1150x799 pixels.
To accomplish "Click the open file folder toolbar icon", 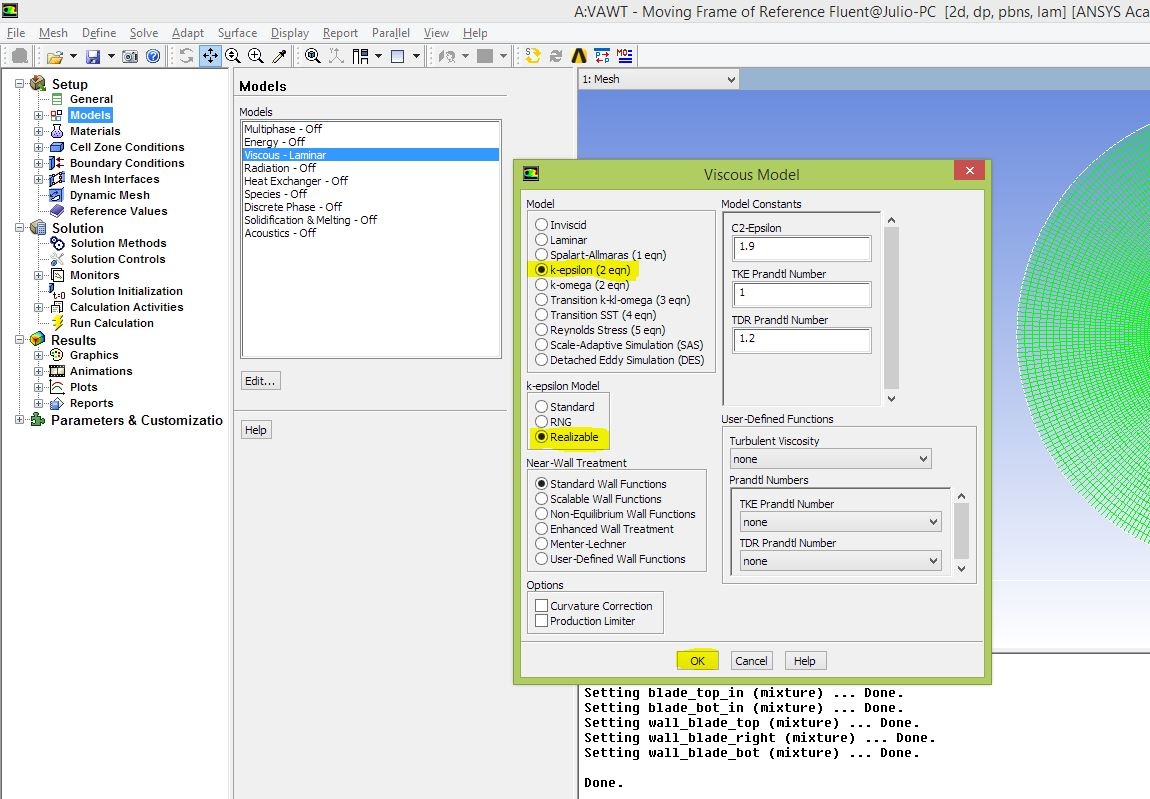I will coord(54,56).
